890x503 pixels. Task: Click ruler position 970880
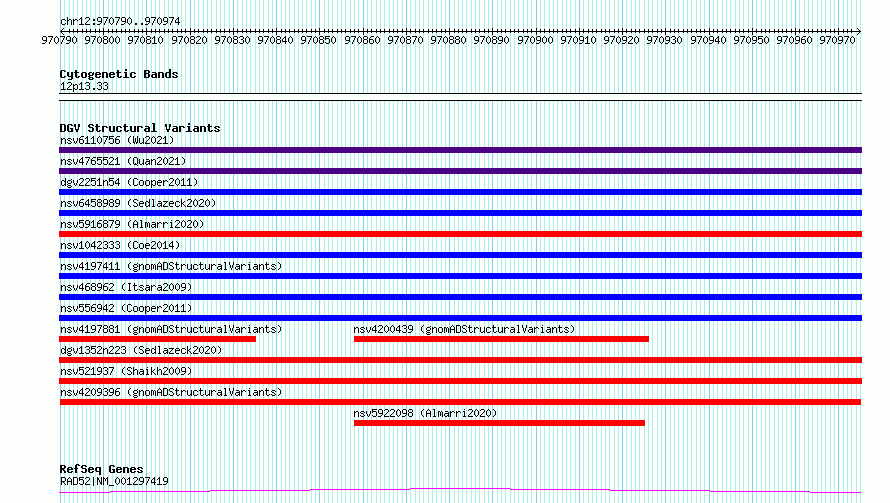(449, 40)
